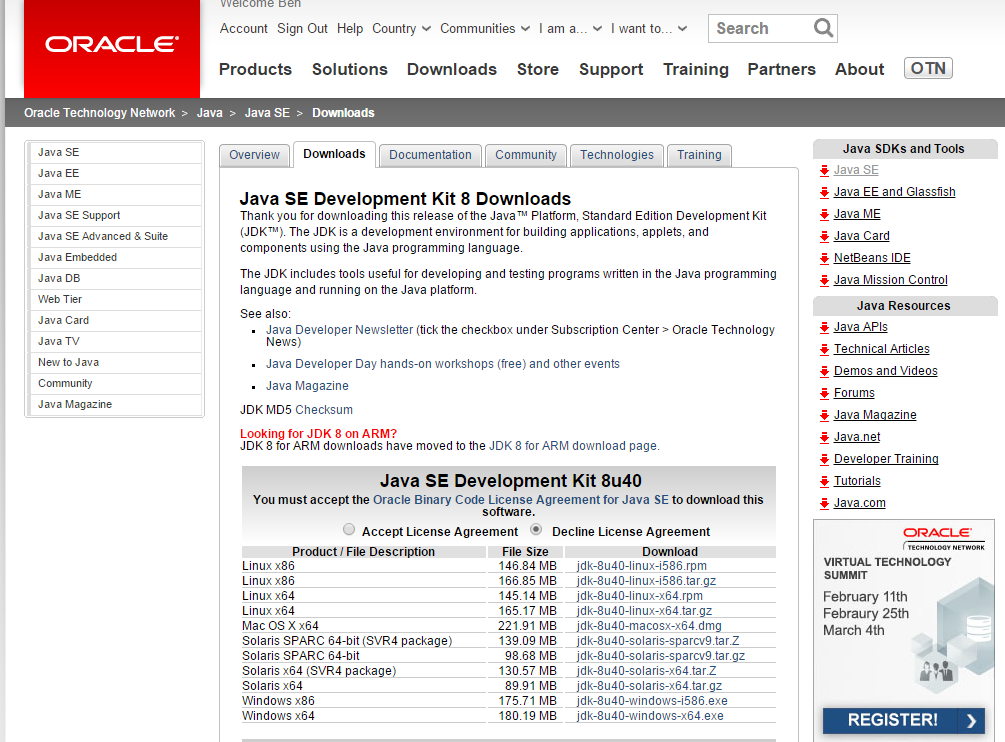Open the OTN badge button
The width and height of the screenshot is (1005, 742).
pyautogui.click(x=928, y=68)
